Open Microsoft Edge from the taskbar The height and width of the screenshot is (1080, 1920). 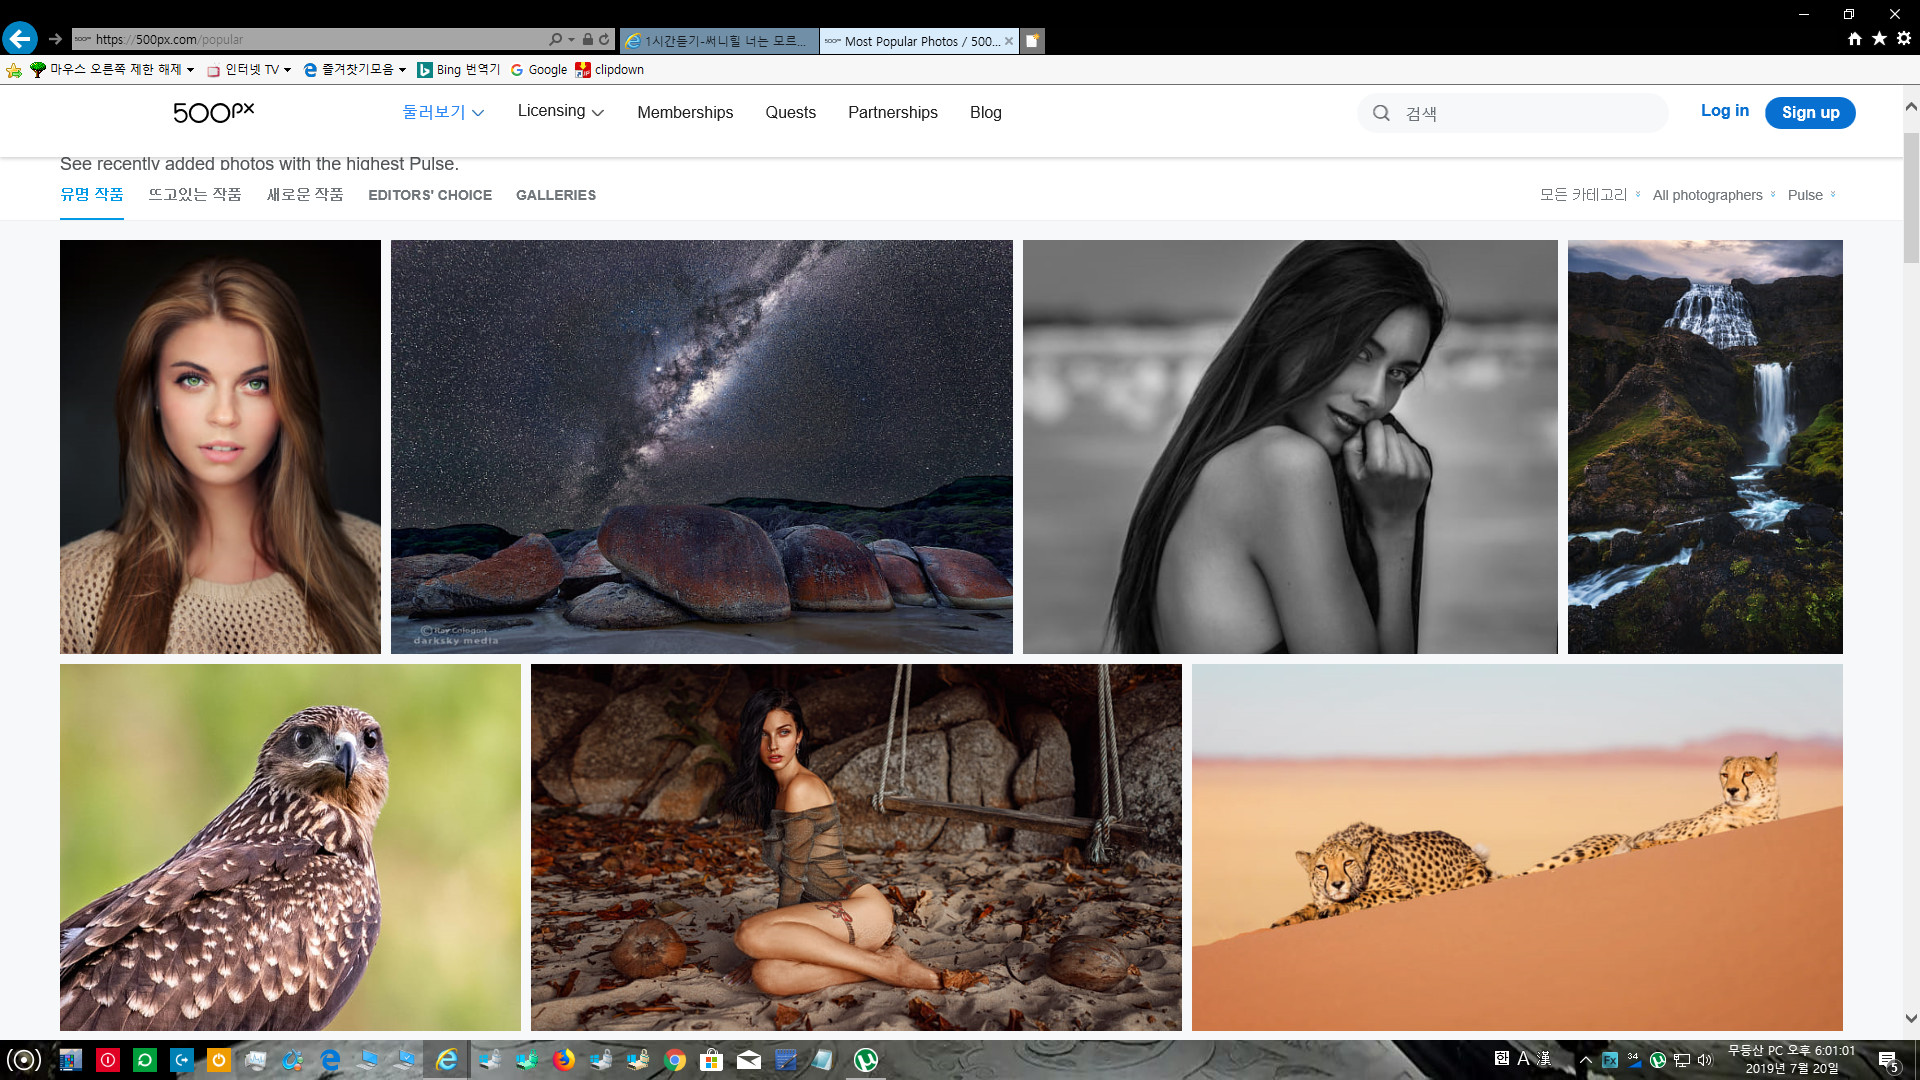(330, 1060)
